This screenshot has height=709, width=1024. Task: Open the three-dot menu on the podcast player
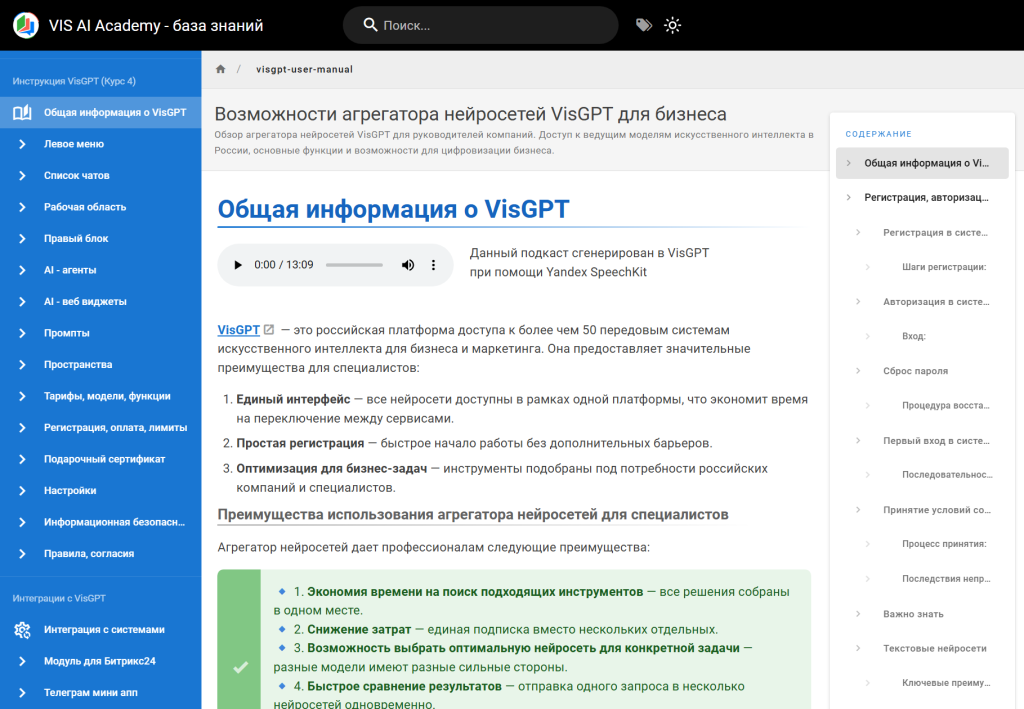coord(433,264)
